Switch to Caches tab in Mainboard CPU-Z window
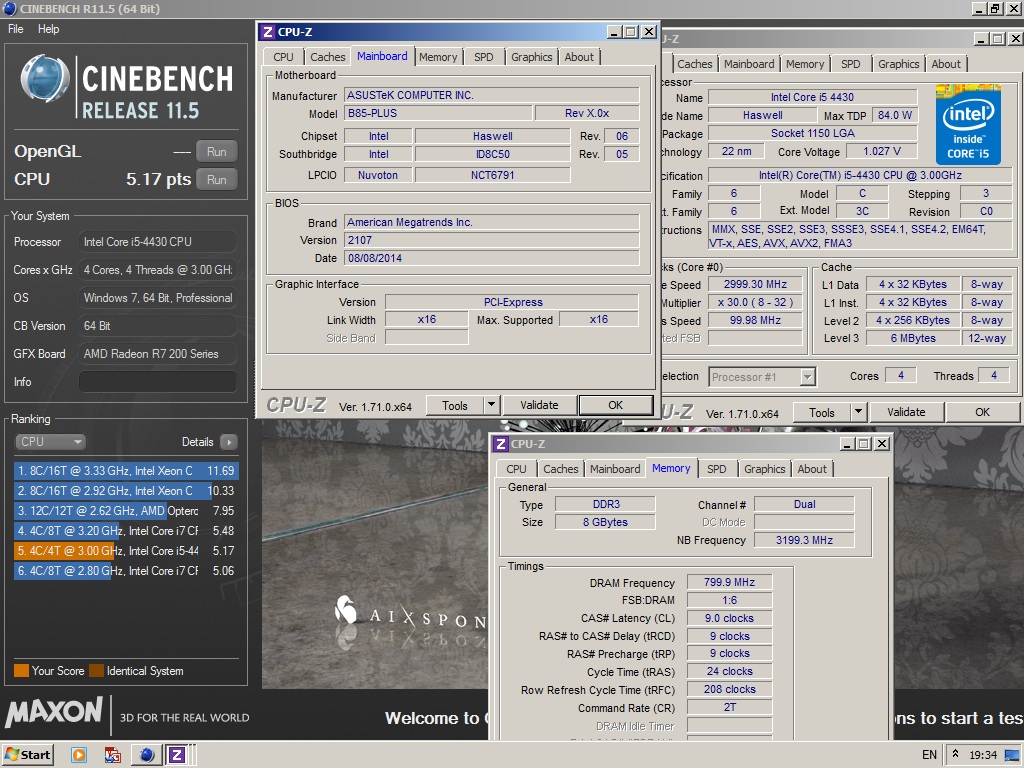 click(327, 57)
